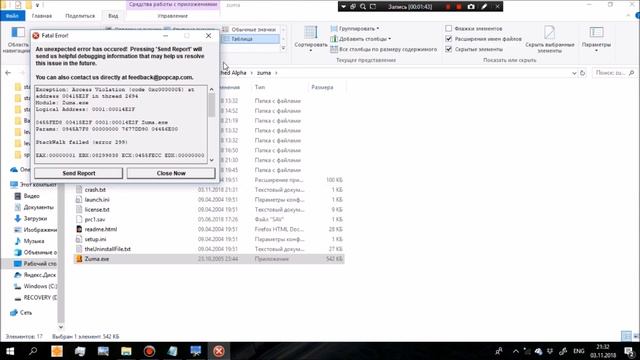Open Сеть in navigation pane
The width and height of the screenshot is (640, 360).
pyautogui.click(x=25, y=313)
